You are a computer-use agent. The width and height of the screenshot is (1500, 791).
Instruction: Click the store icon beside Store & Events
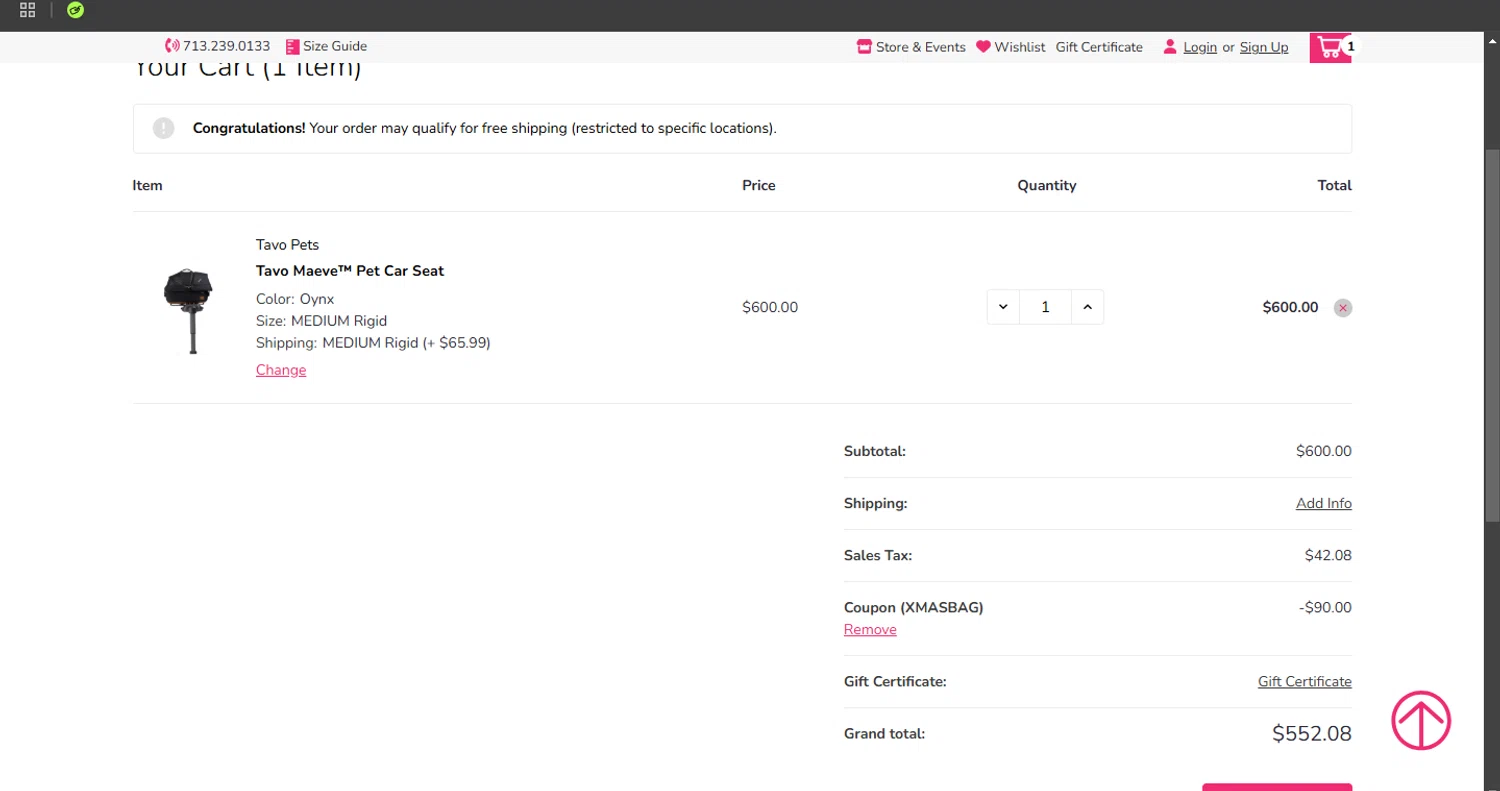click(864, 47)
